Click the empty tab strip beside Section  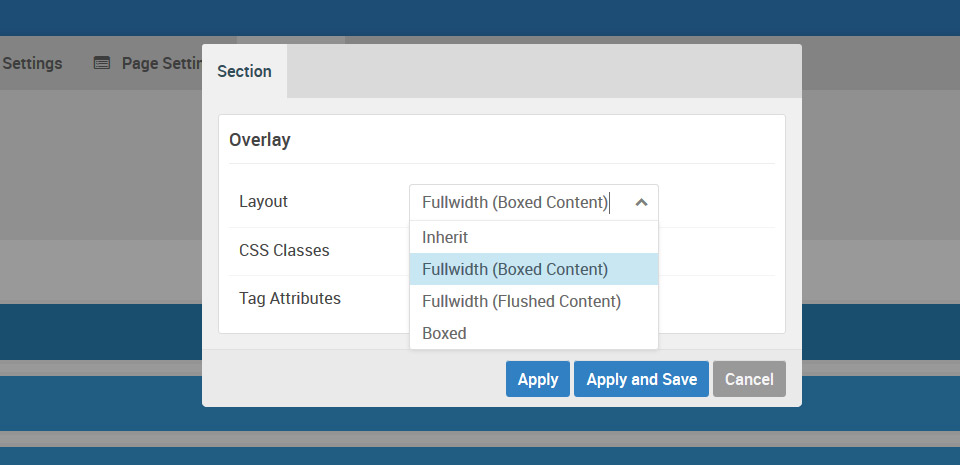(x=544, y=71)
